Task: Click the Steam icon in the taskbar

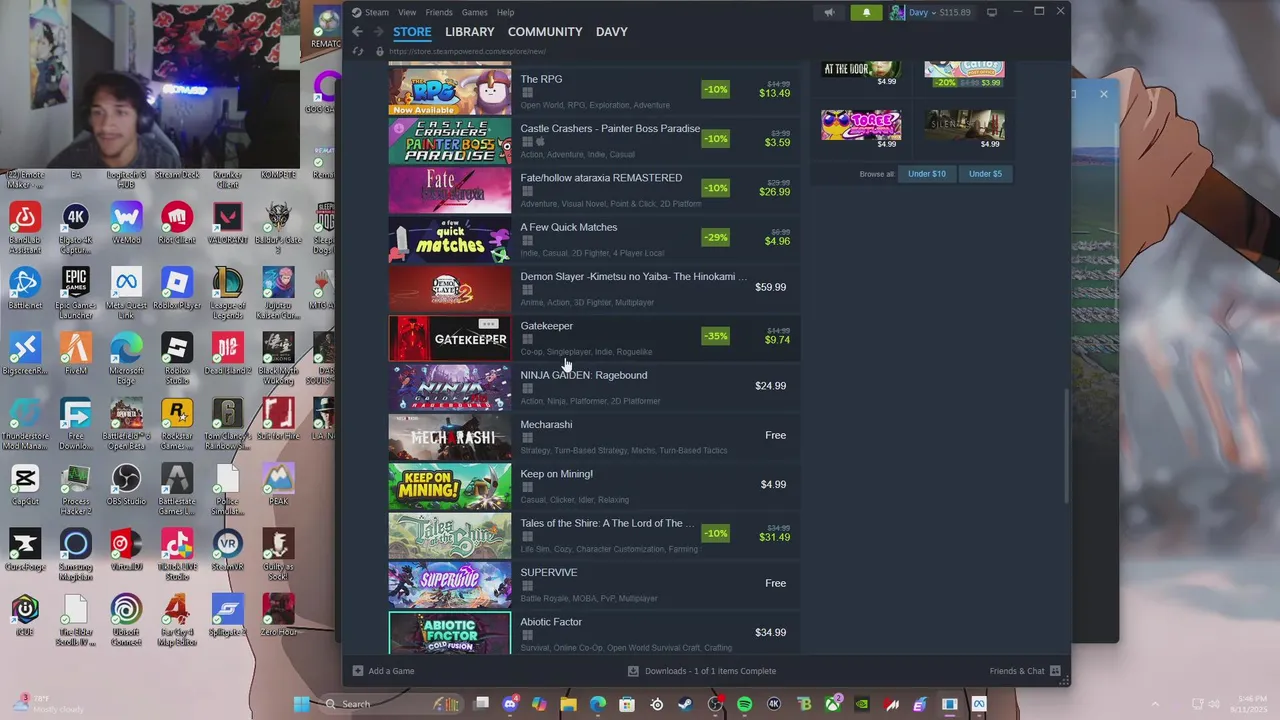Action: (686, 704)
